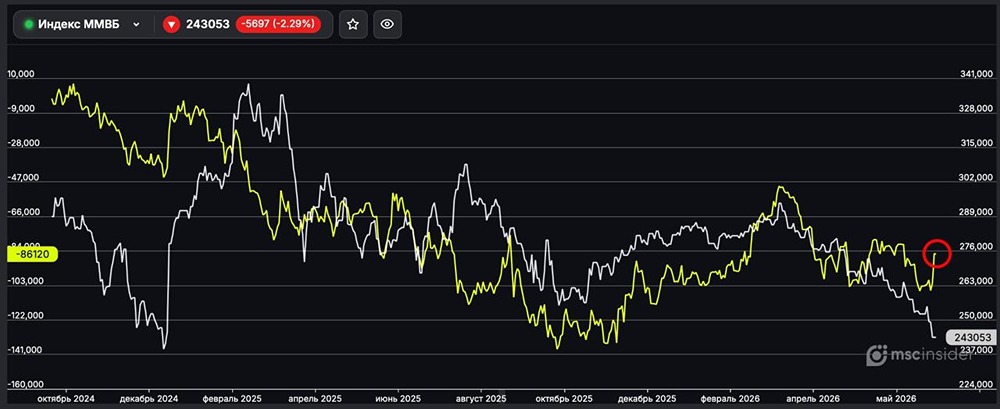Toggle chart visibility with eye icon
The image size is (1000, 409).
(x=387, y=25)
